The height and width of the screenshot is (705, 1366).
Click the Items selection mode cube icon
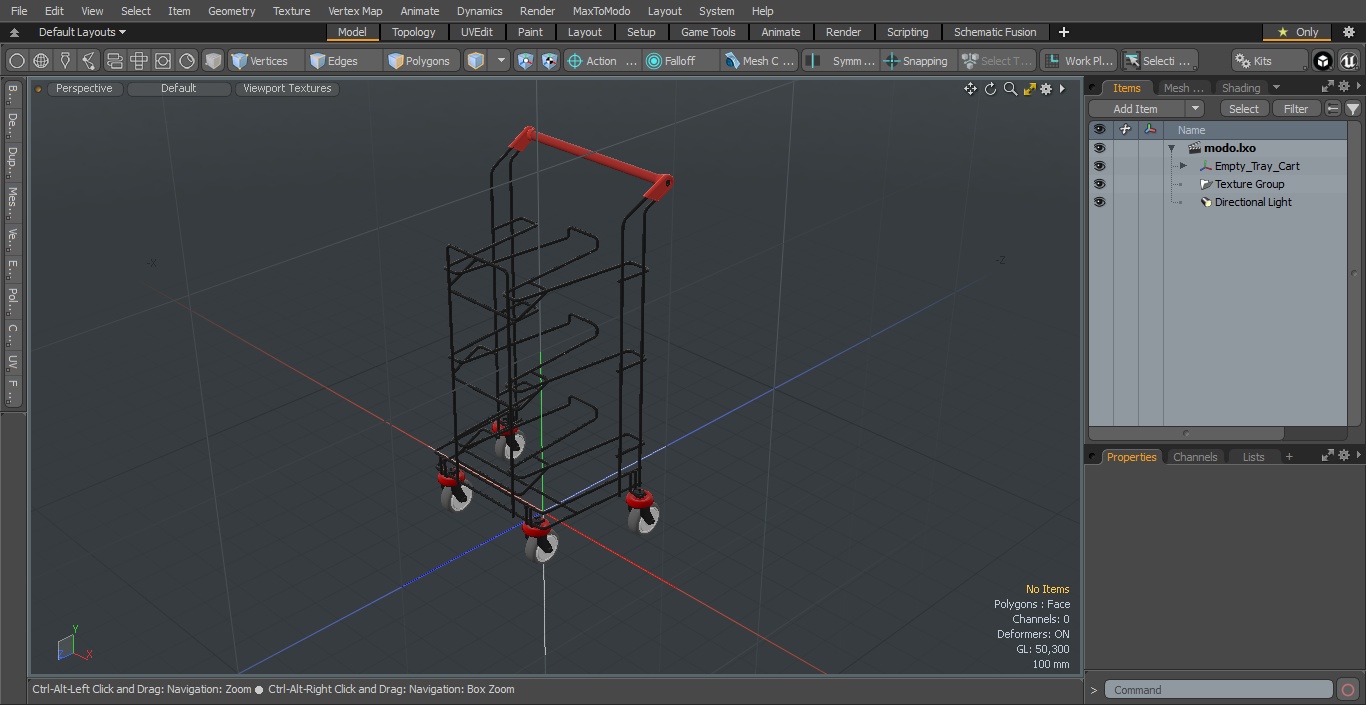pos(476,61)
